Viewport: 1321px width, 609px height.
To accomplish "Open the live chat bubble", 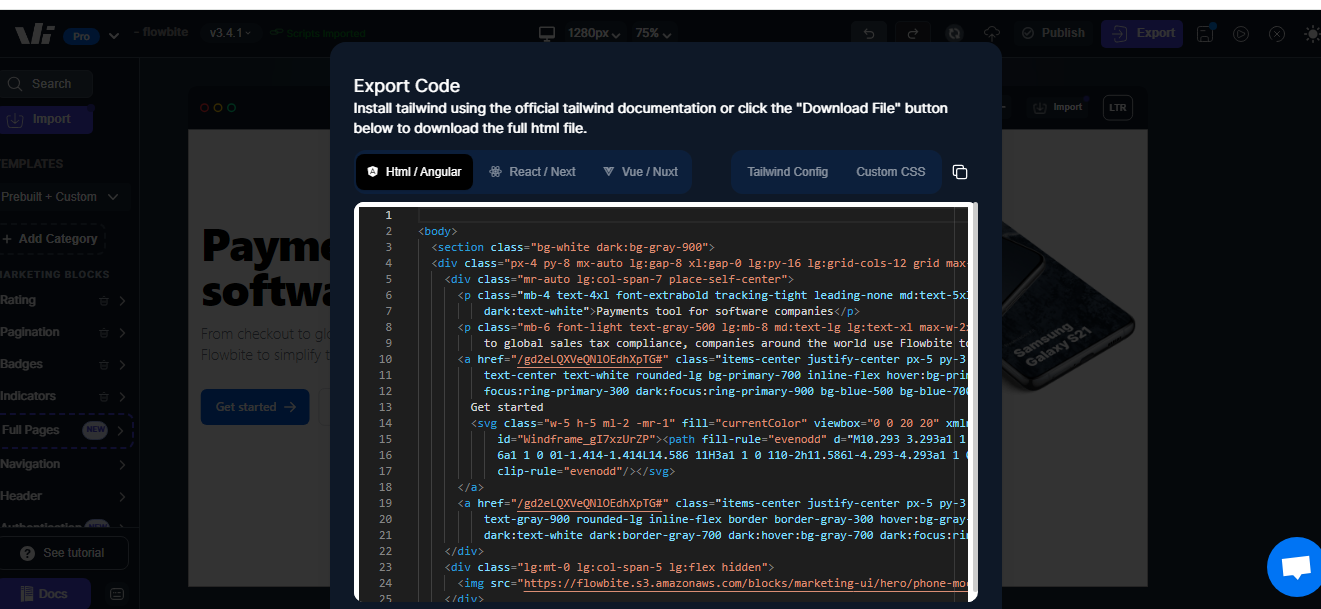I will pyautogui.click(x=1295, y=567).
